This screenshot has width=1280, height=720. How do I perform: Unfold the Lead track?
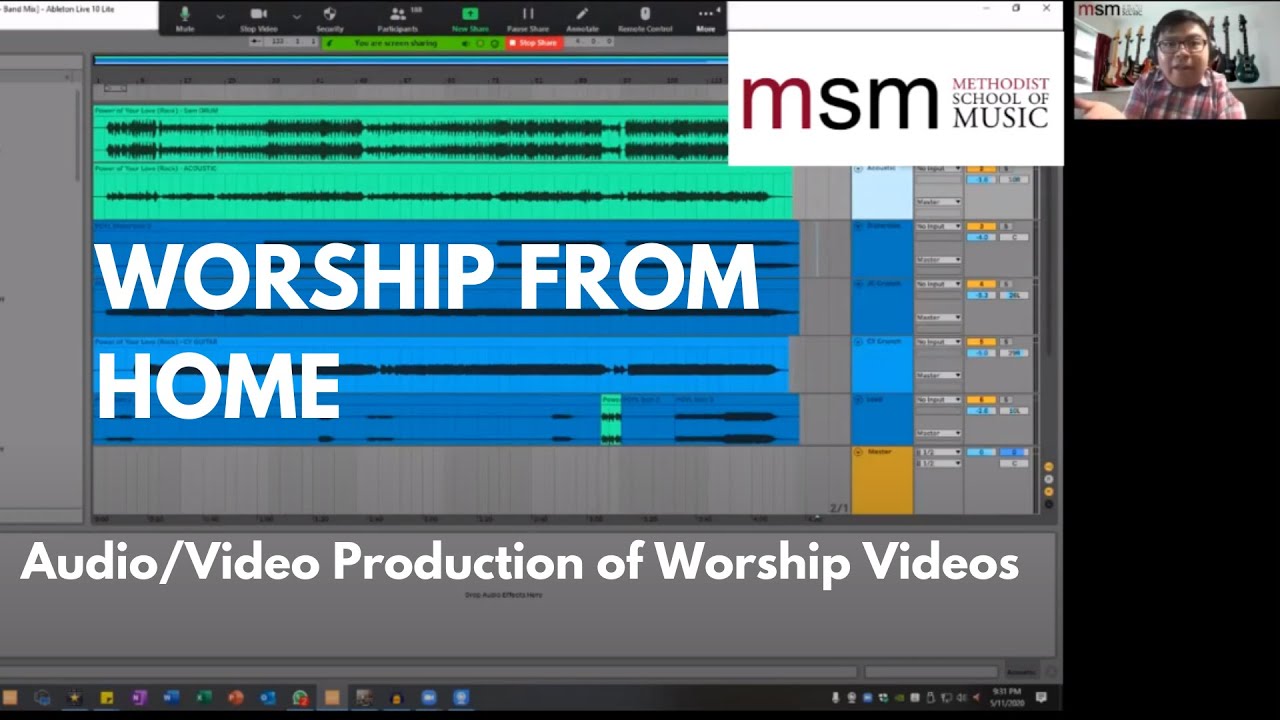[x=858, y=400]
